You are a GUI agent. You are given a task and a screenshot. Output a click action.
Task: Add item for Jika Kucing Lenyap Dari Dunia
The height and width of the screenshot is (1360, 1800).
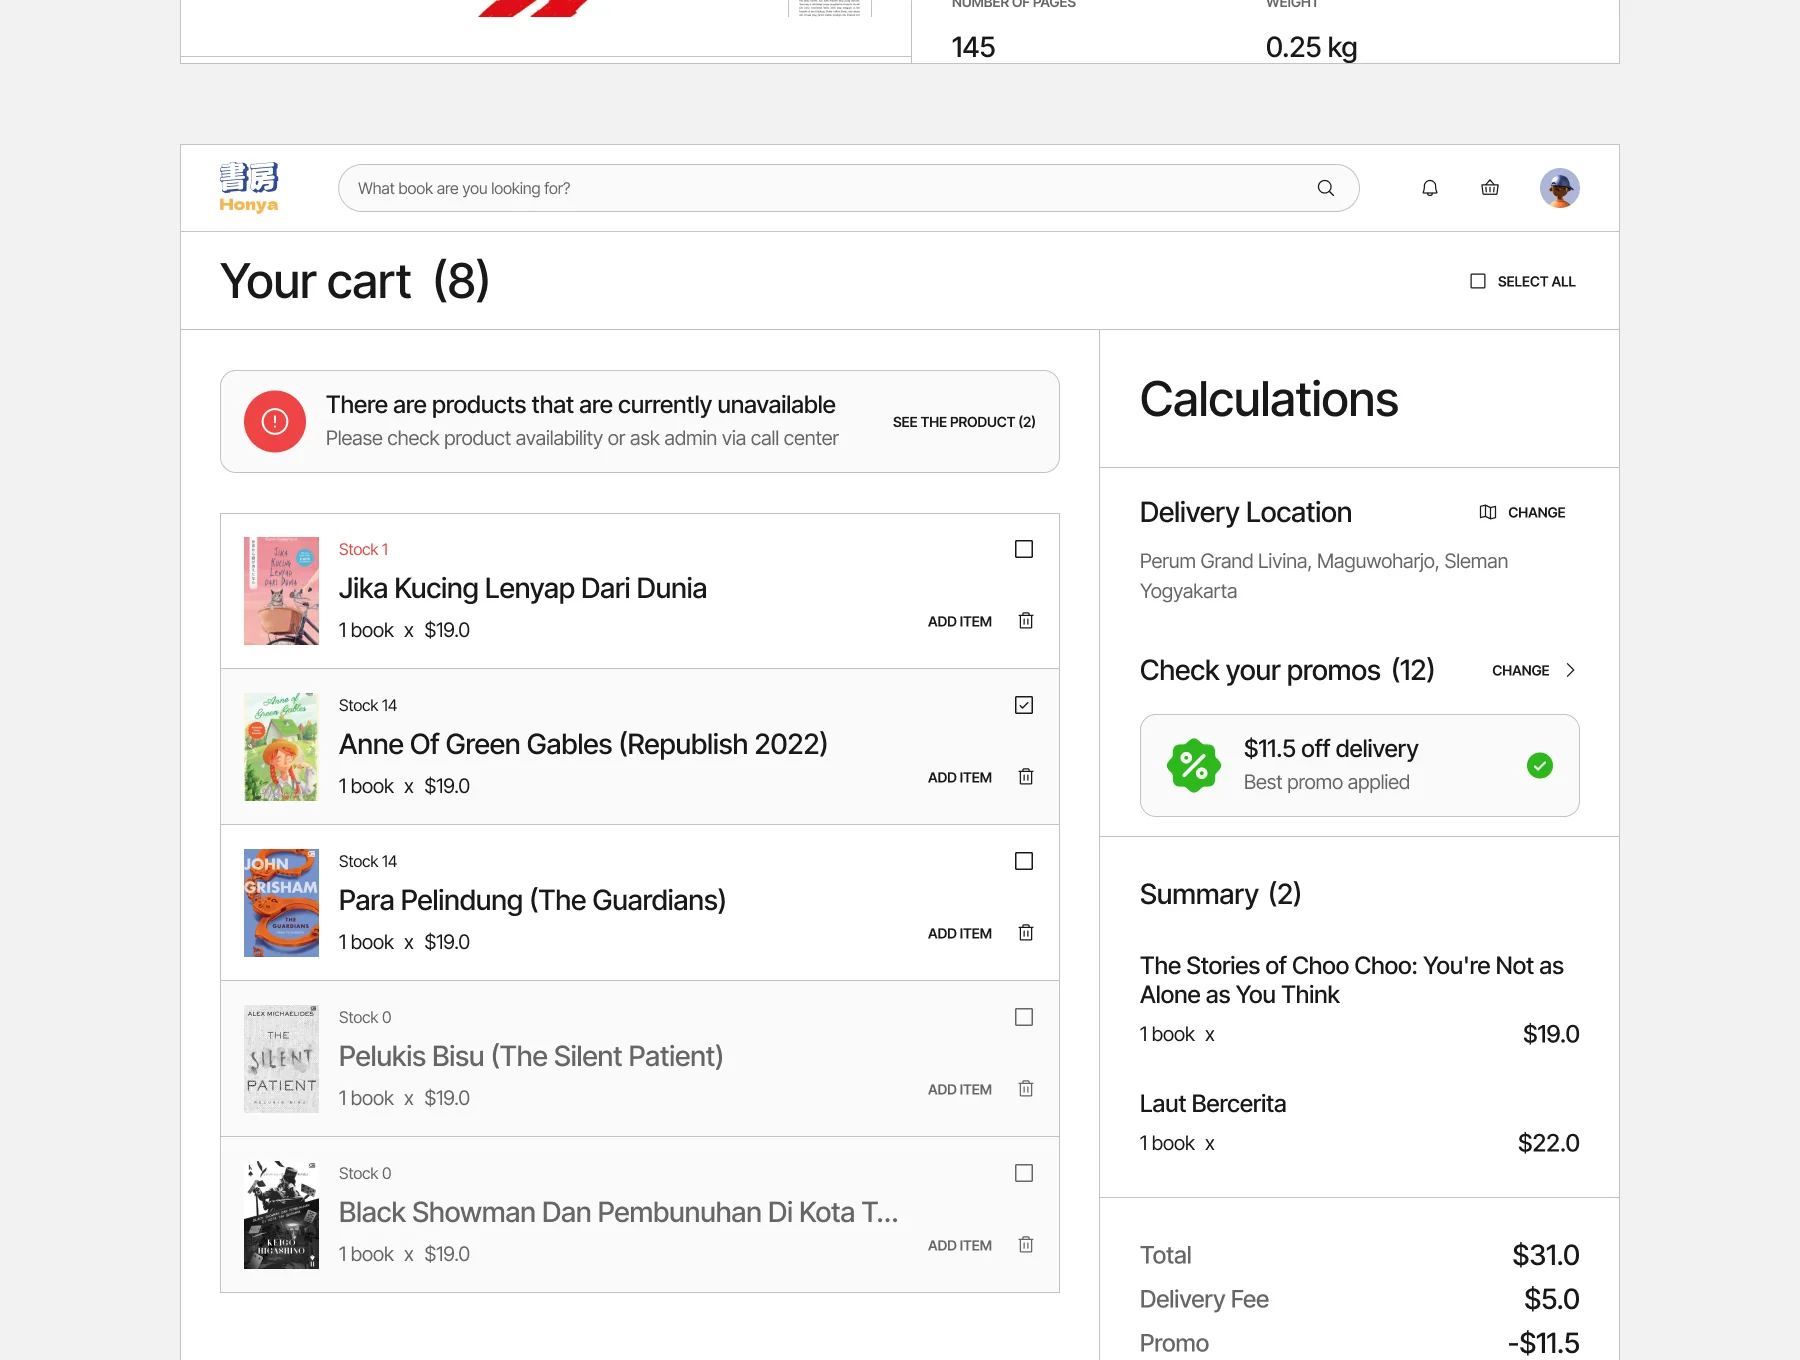[960, 621]
